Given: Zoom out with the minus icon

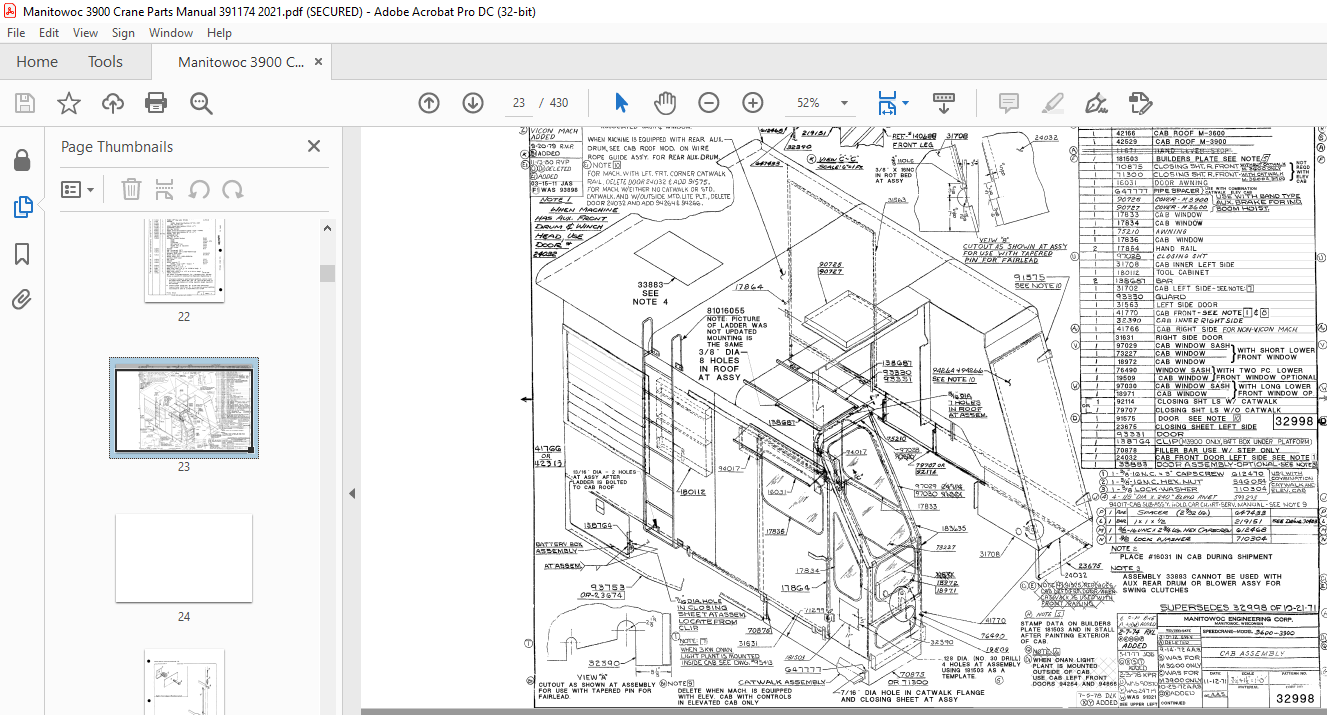Looking at the screenshot, I should pyautogui.click(x=709, y=103).
